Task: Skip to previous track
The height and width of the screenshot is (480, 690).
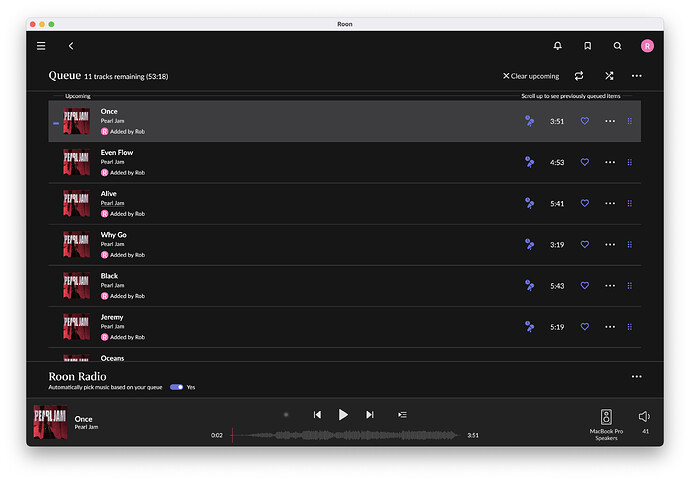Action: pyautogui.click(x=317, y=414)
